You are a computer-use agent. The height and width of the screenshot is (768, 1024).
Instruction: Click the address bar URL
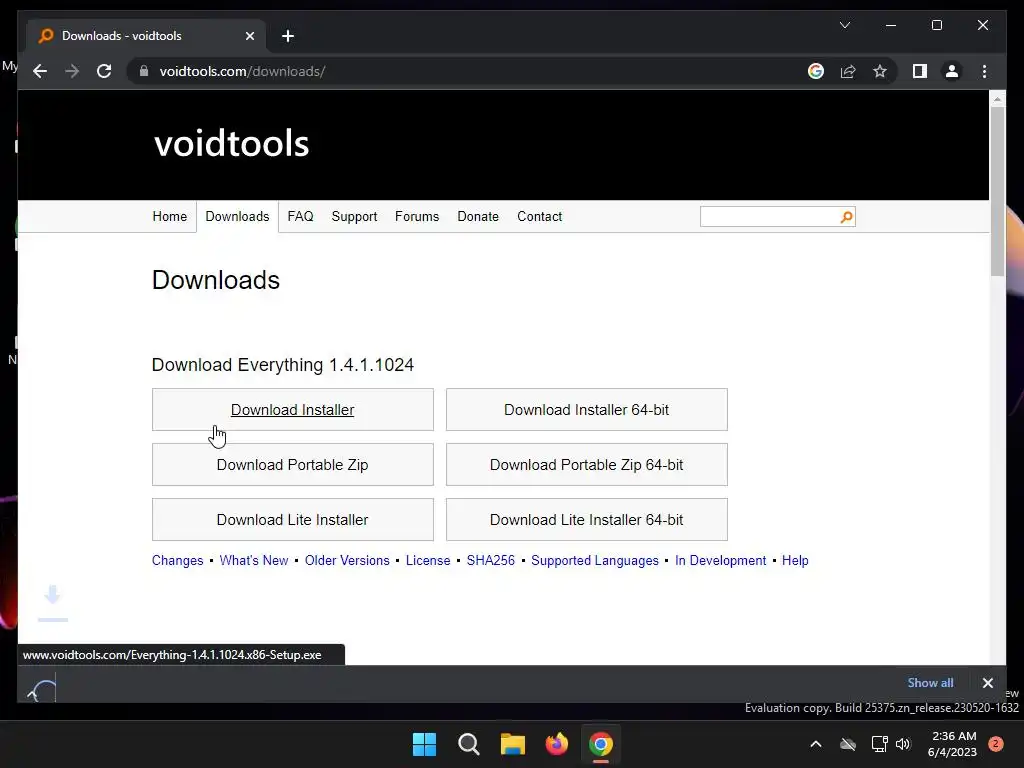coord(242,71)
